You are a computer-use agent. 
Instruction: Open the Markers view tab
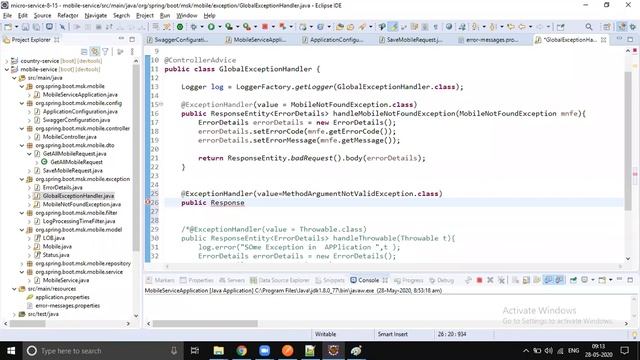[x=160, y=280]
